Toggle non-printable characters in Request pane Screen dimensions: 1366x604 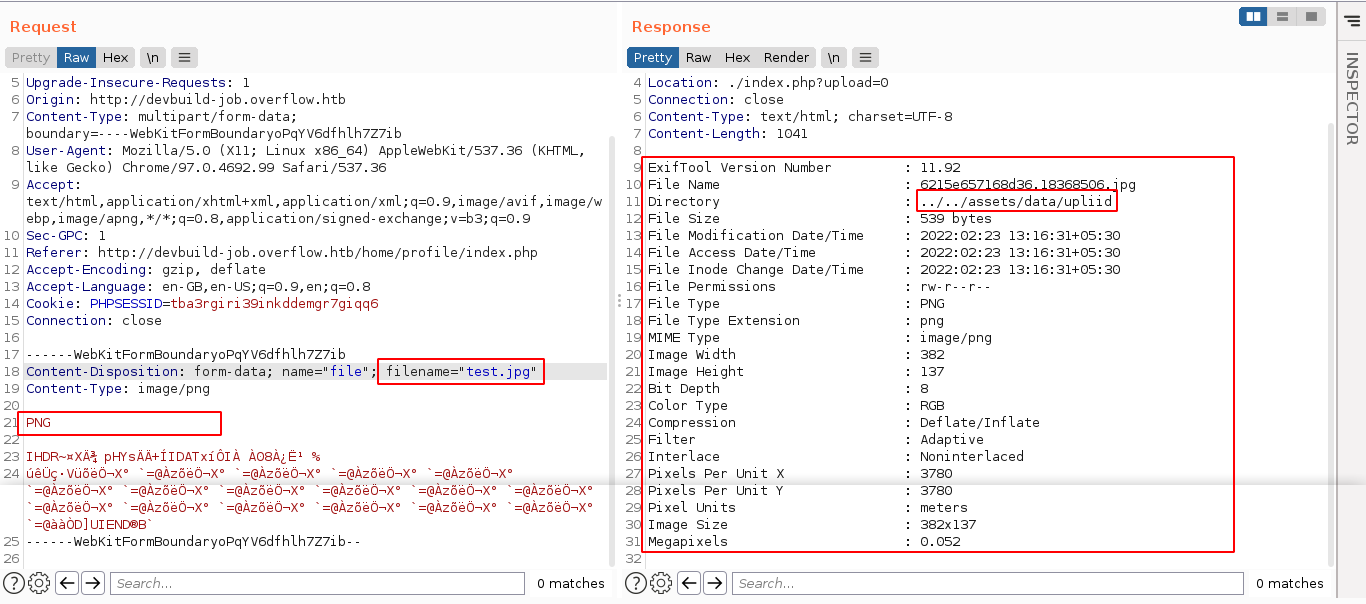(x=153, y=58)
